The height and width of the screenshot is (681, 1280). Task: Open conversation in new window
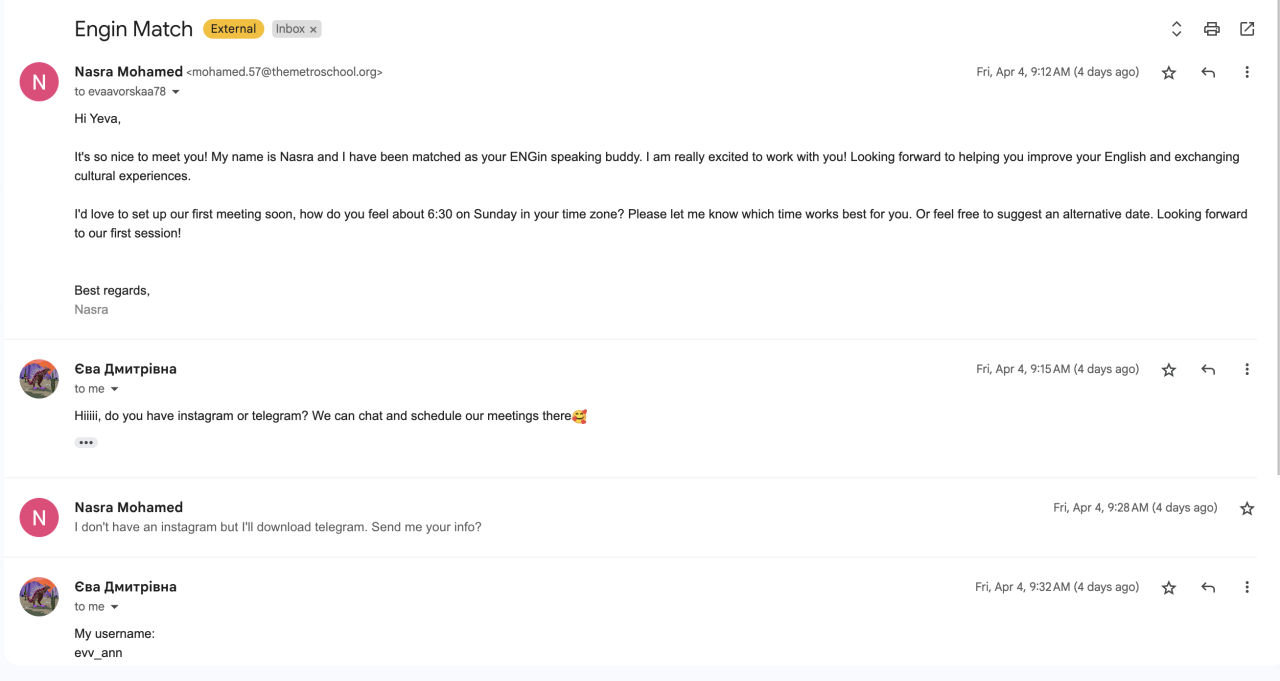click(1247, 29)
